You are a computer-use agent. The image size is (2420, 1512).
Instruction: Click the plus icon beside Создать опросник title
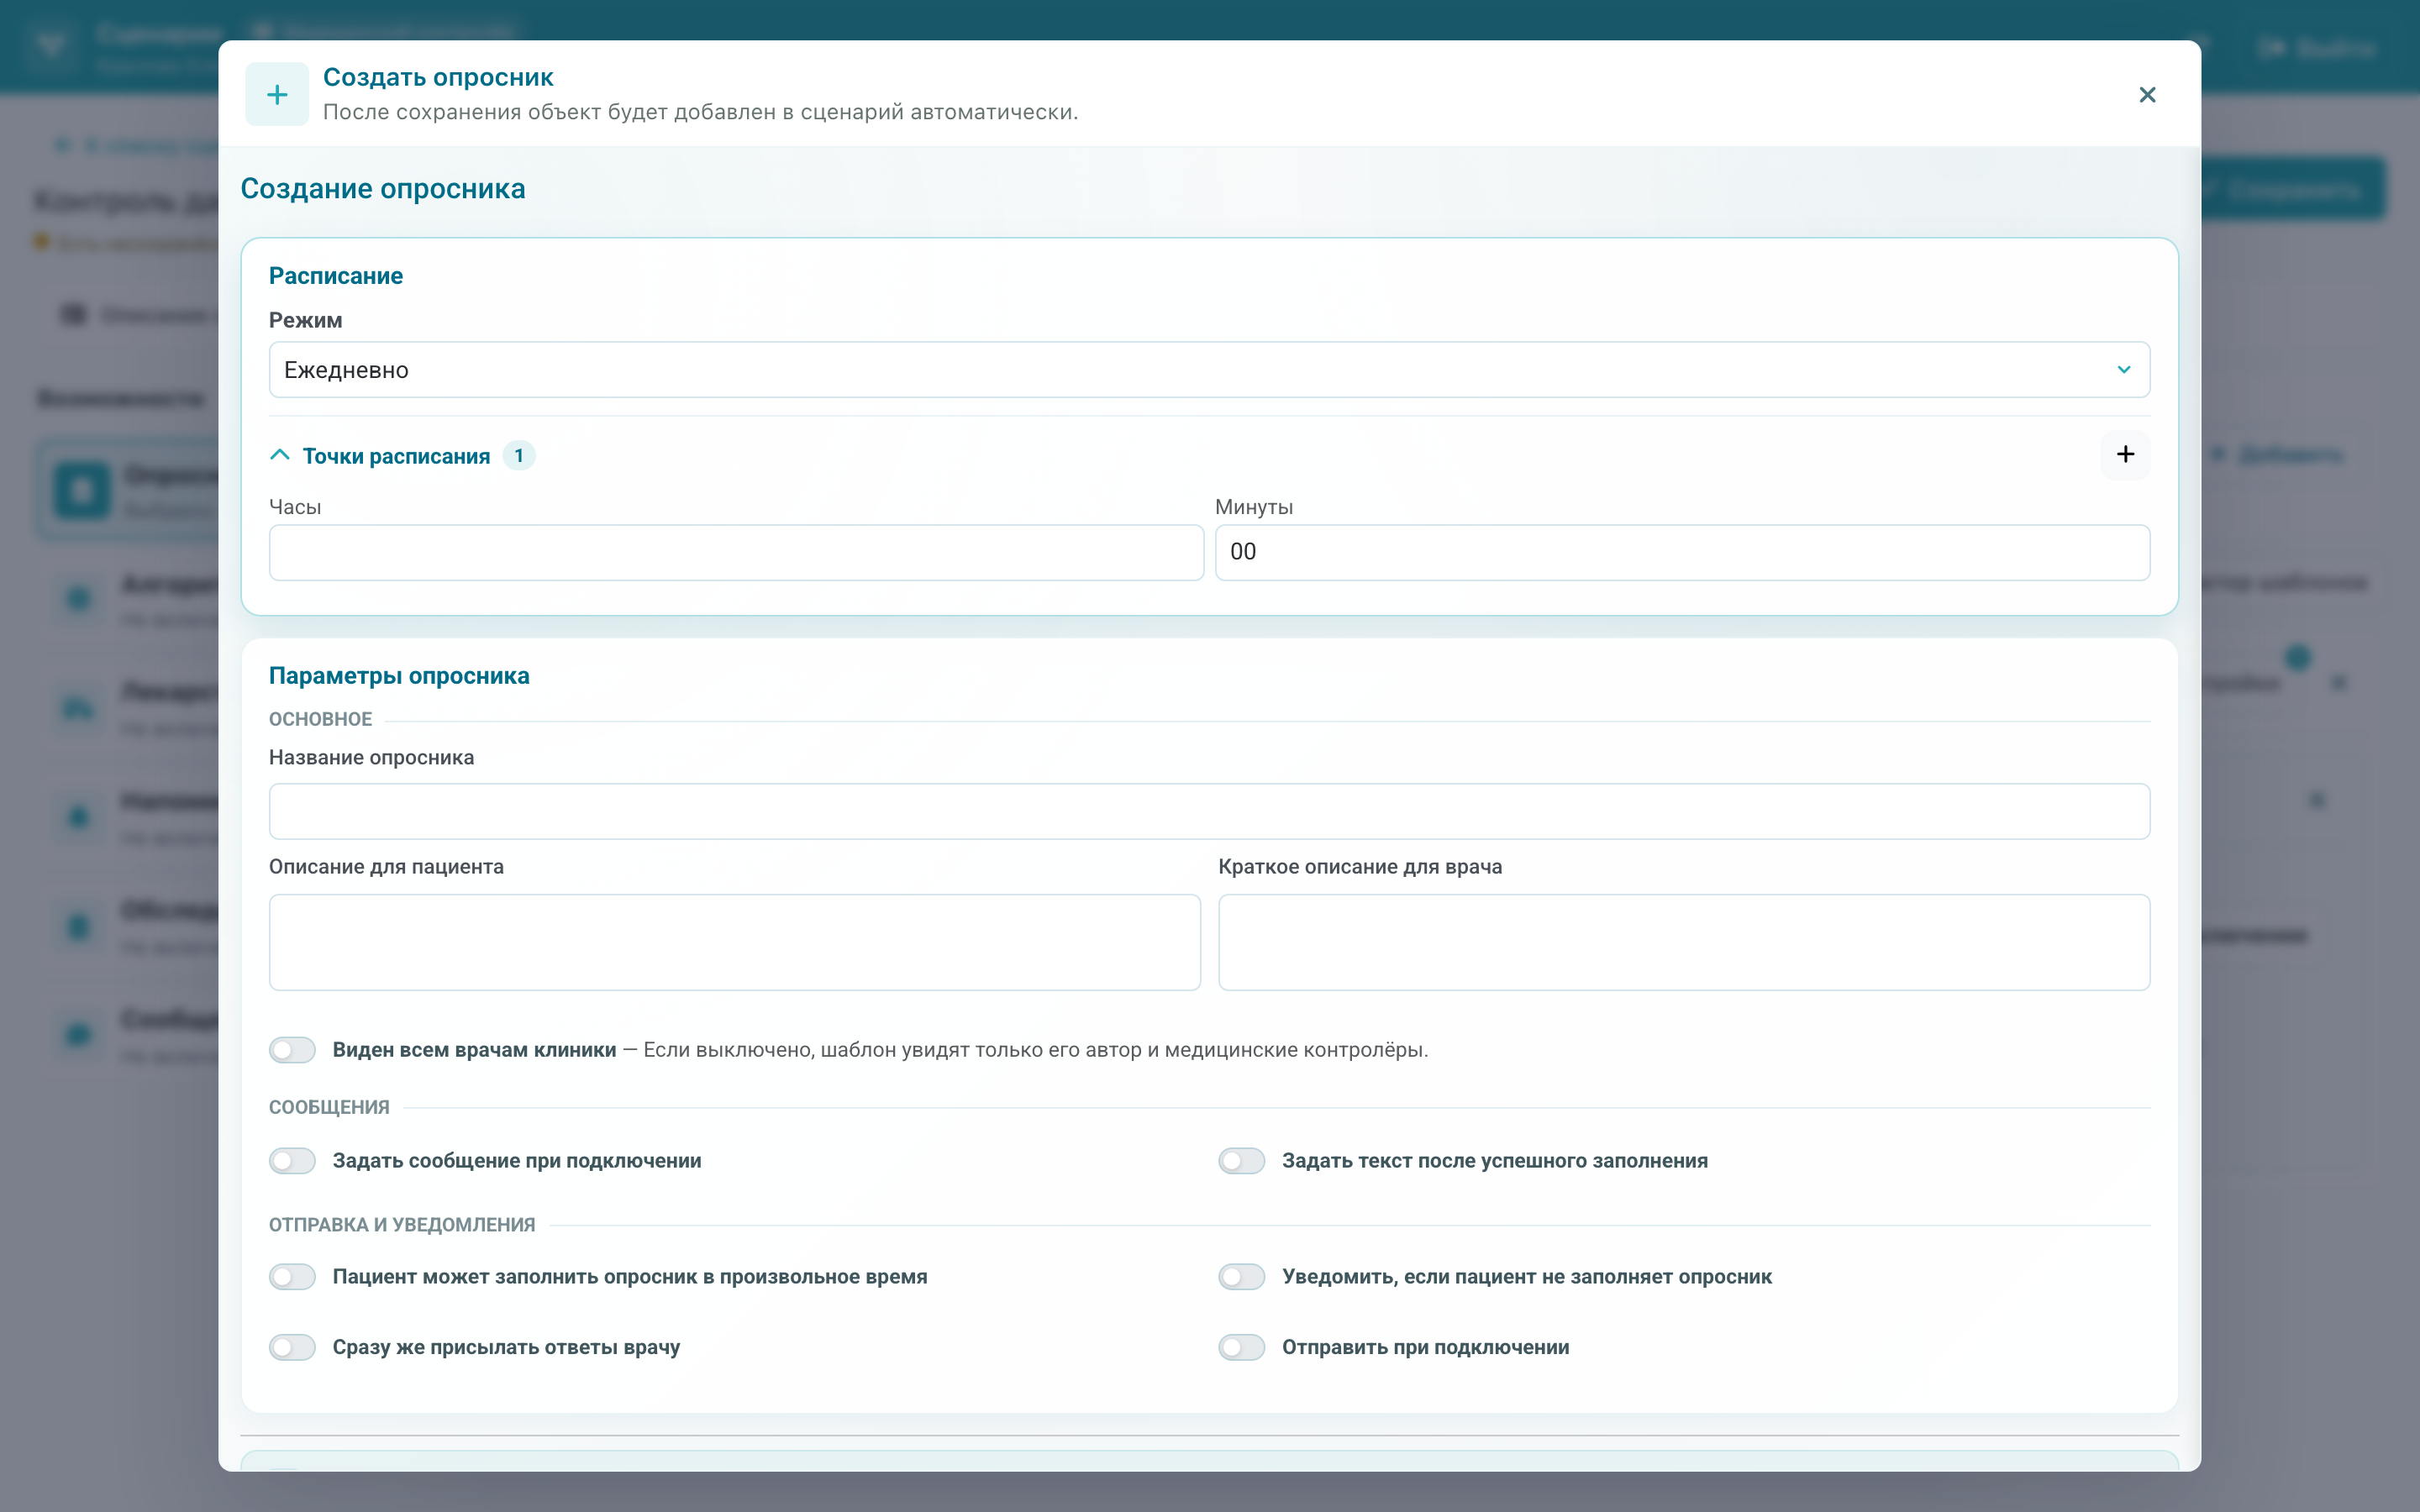(277, 95)
